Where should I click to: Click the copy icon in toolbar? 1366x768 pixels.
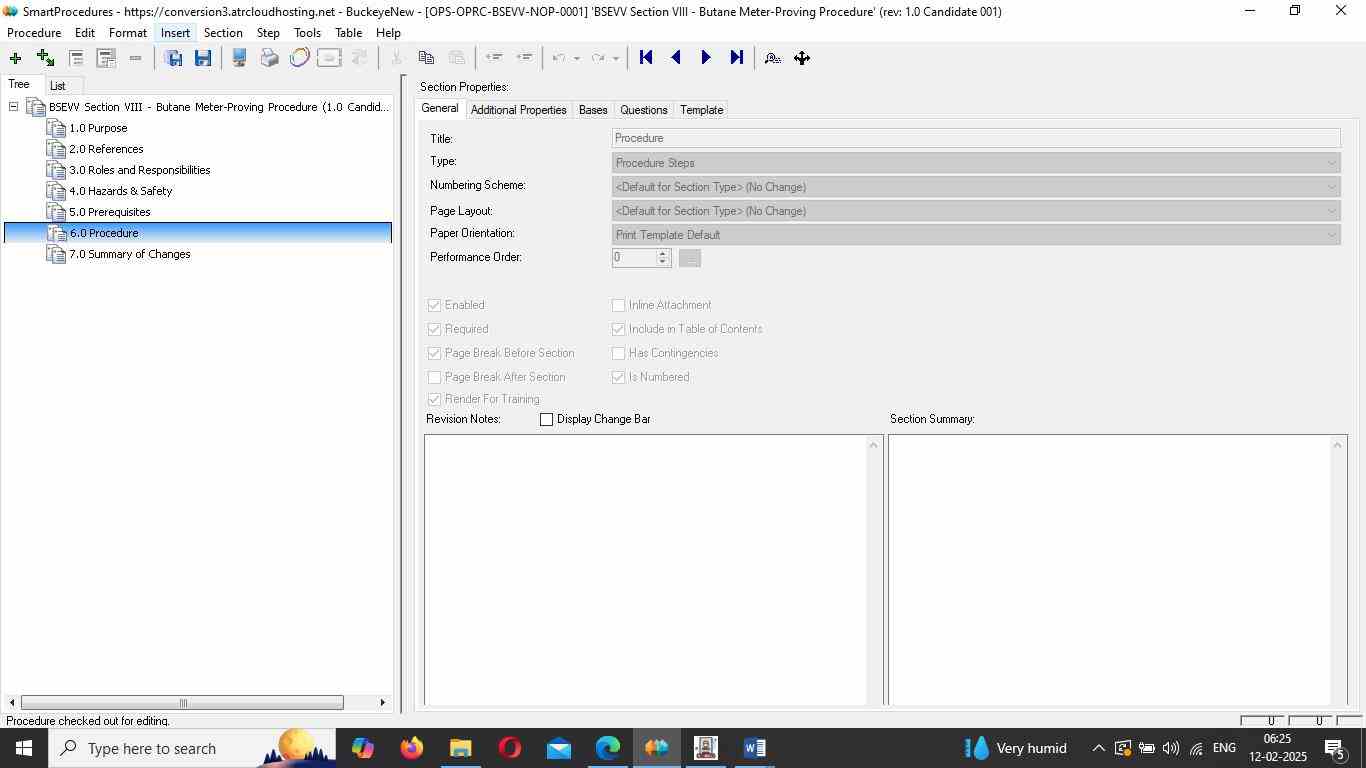click(x=426, y=58)
